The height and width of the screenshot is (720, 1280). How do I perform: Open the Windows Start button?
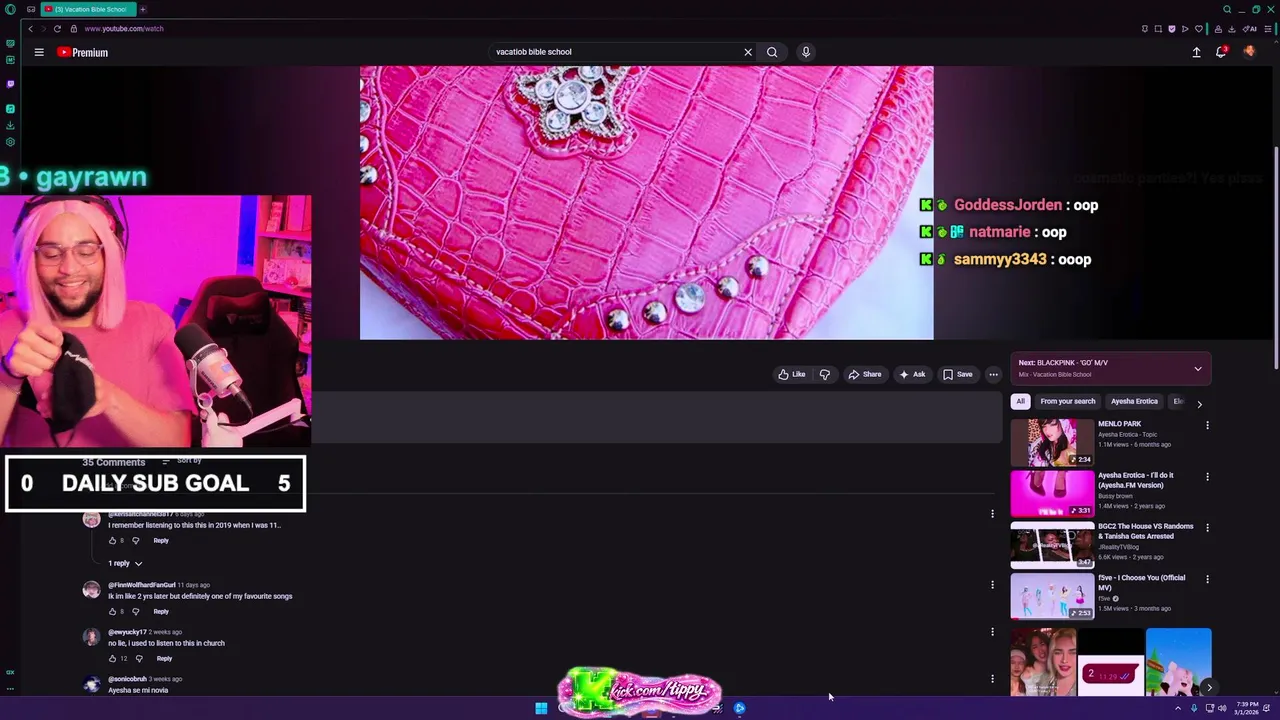click(541, 708)
